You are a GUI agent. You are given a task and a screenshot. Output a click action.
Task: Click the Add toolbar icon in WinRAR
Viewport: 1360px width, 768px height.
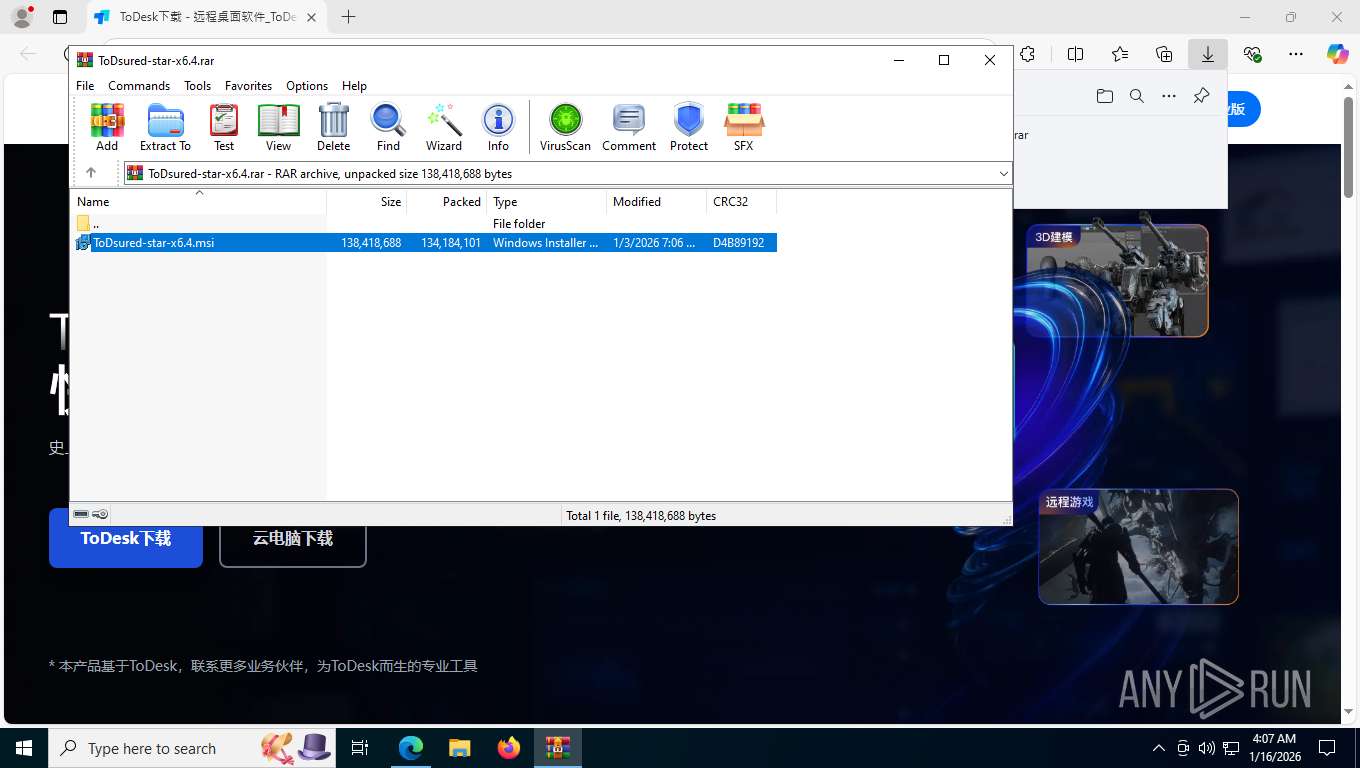tap(107, 127)
